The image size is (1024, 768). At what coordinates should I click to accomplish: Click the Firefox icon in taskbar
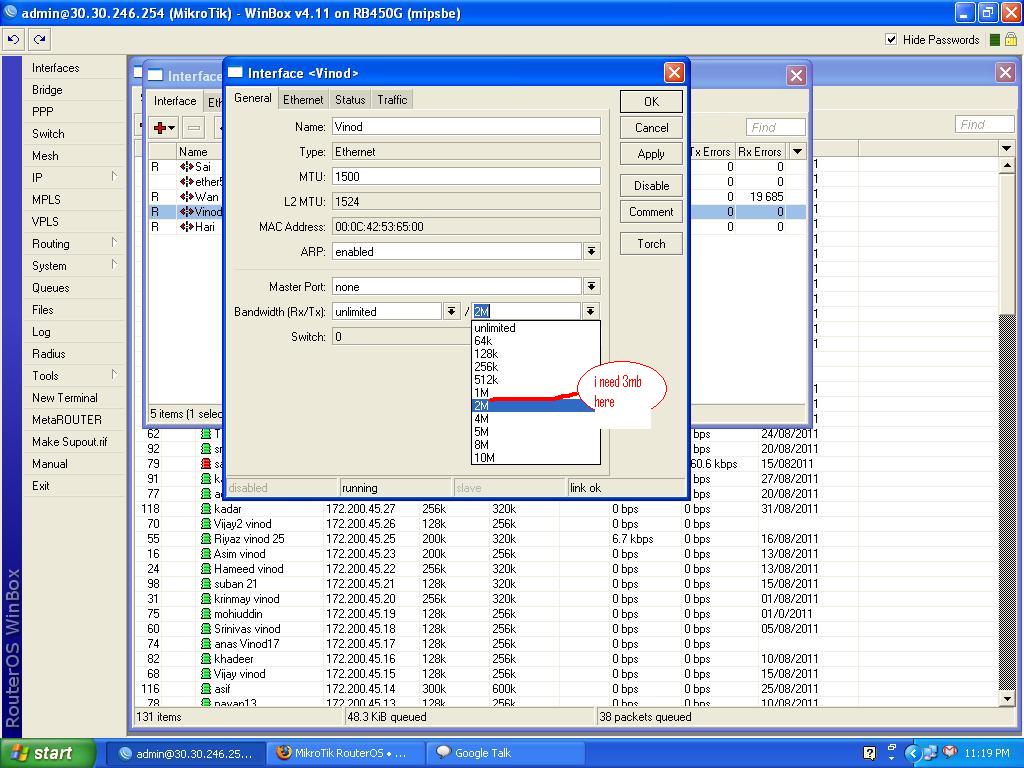[x=283, y=752]
